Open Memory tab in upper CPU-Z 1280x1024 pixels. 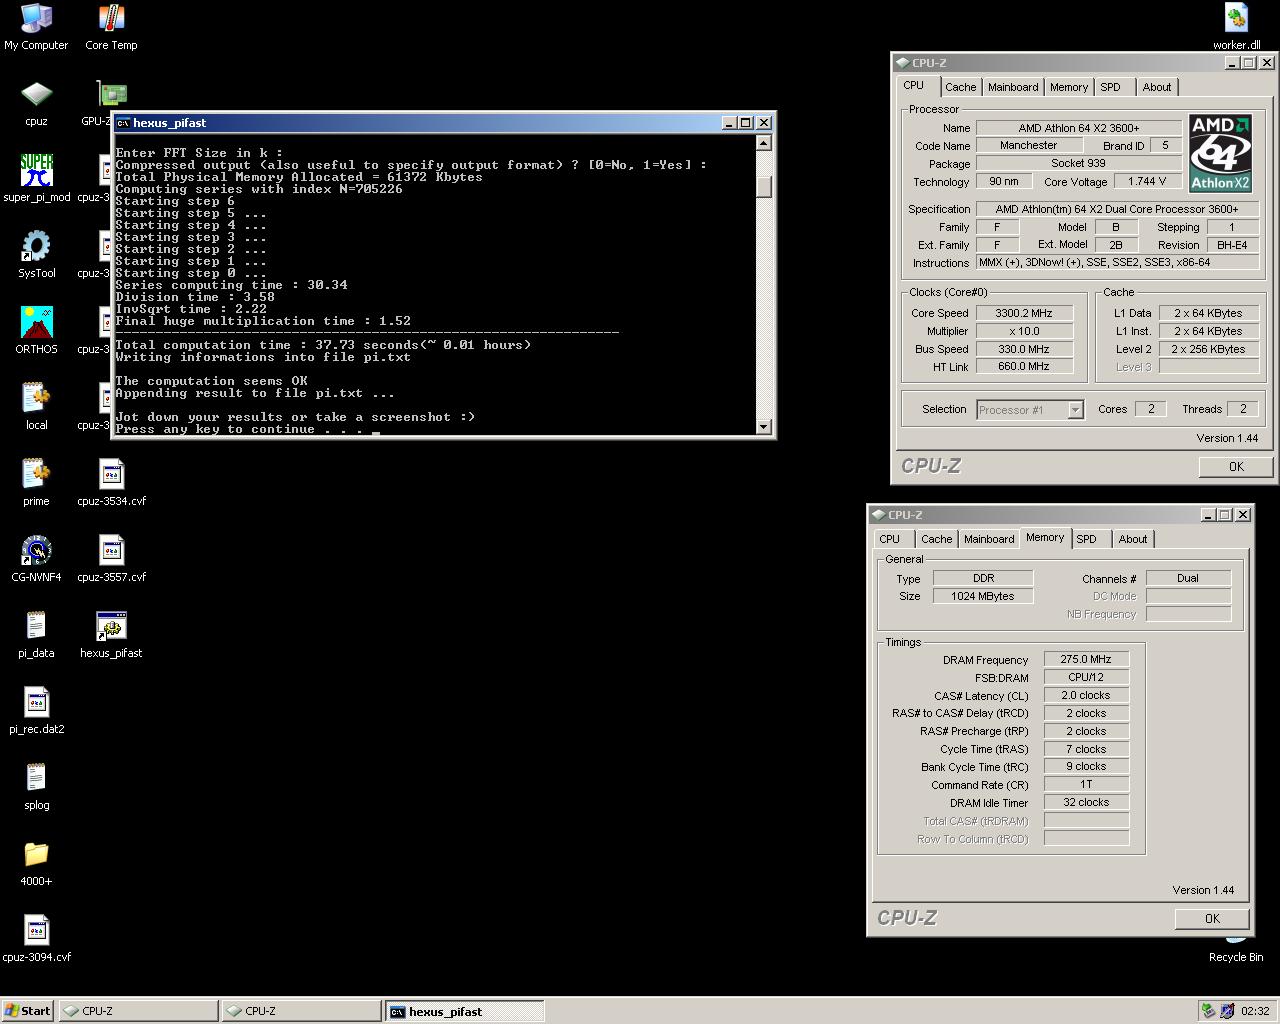[x=1068, y=87]
